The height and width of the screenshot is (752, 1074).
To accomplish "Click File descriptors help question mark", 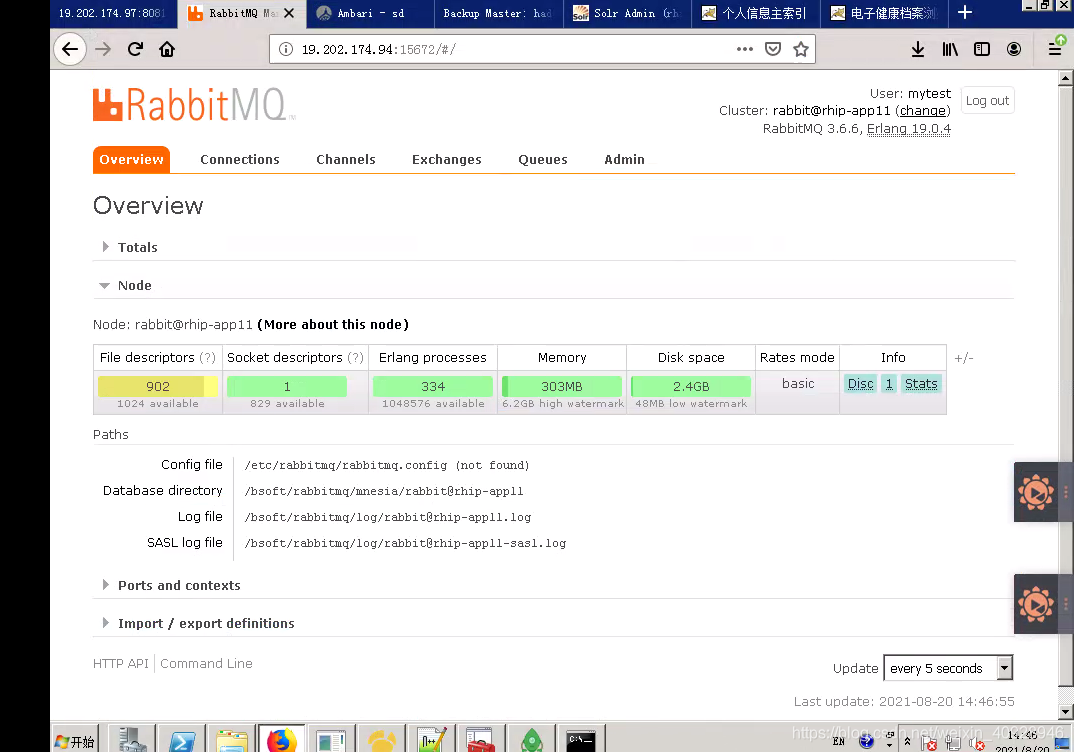I will point(208,358).
